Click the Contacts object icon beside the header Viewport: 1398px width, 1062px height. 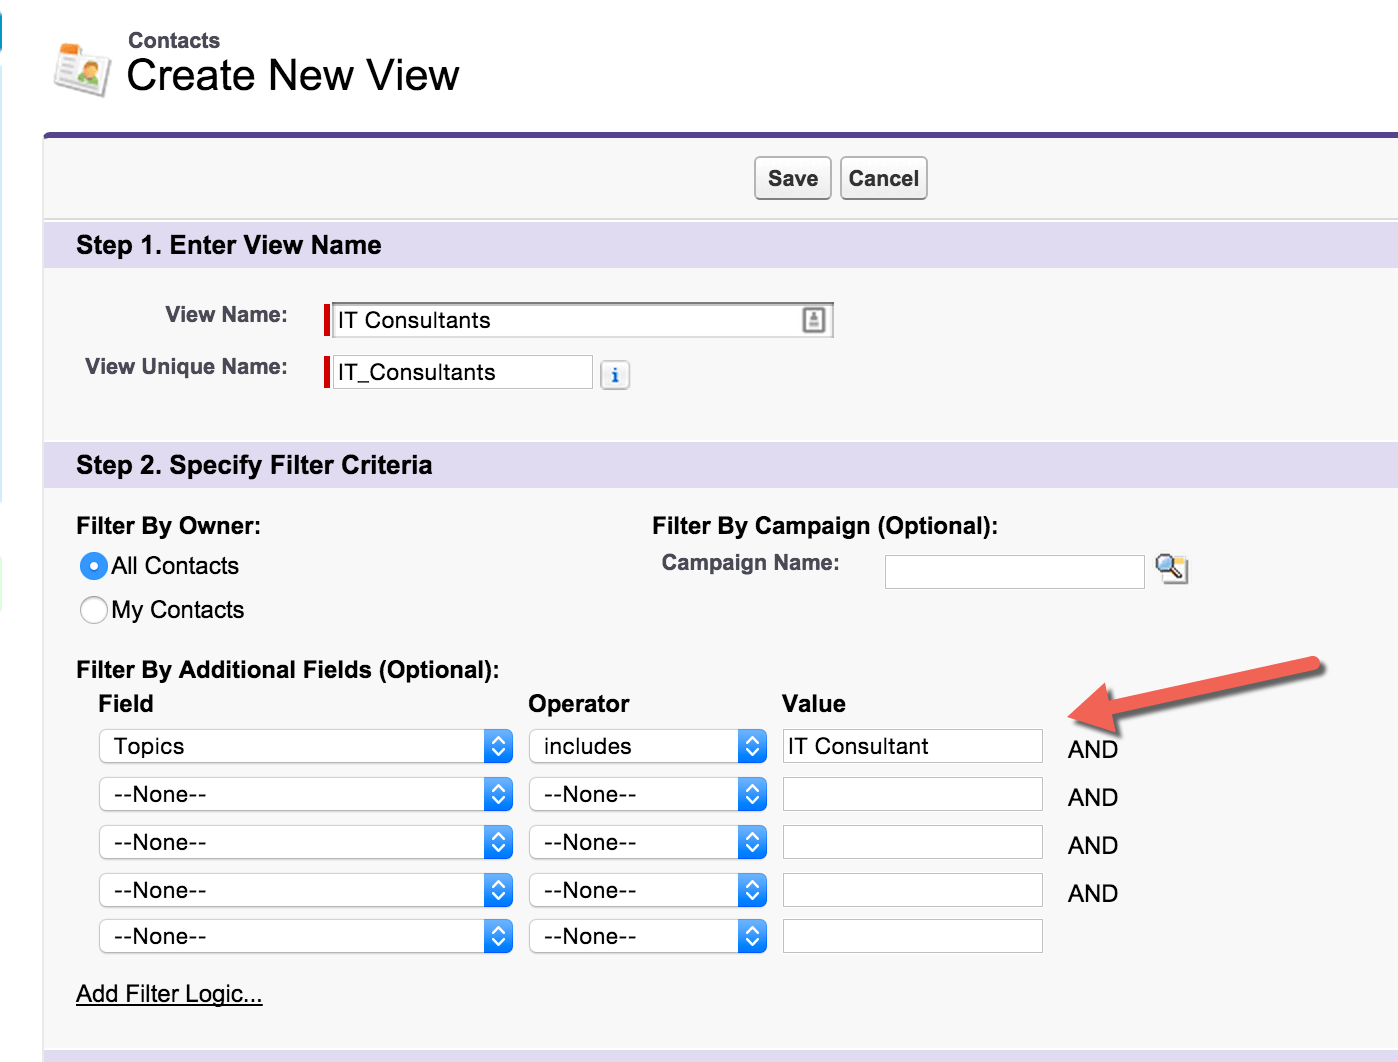click(x=81, y=68)
